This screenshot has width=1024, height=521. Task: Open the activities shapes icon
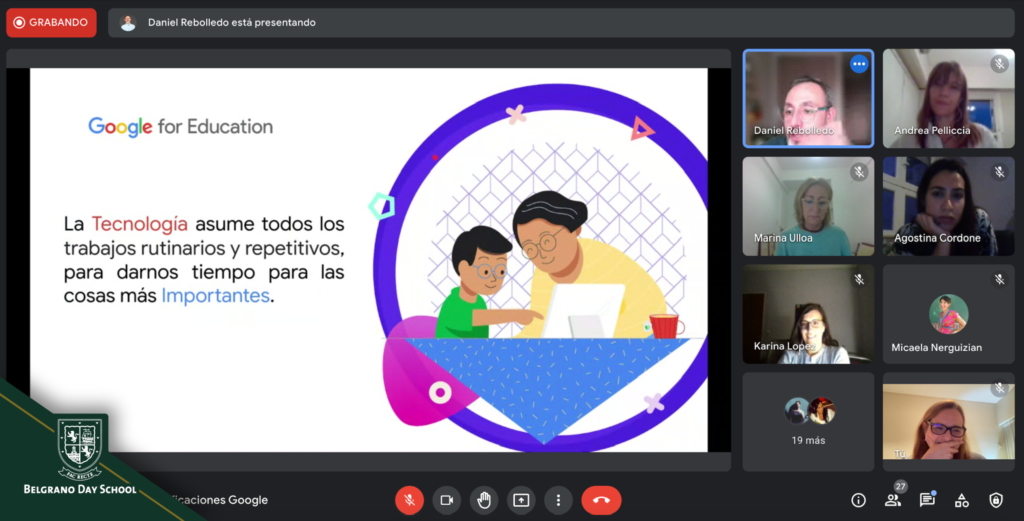[x=961, y=500]
